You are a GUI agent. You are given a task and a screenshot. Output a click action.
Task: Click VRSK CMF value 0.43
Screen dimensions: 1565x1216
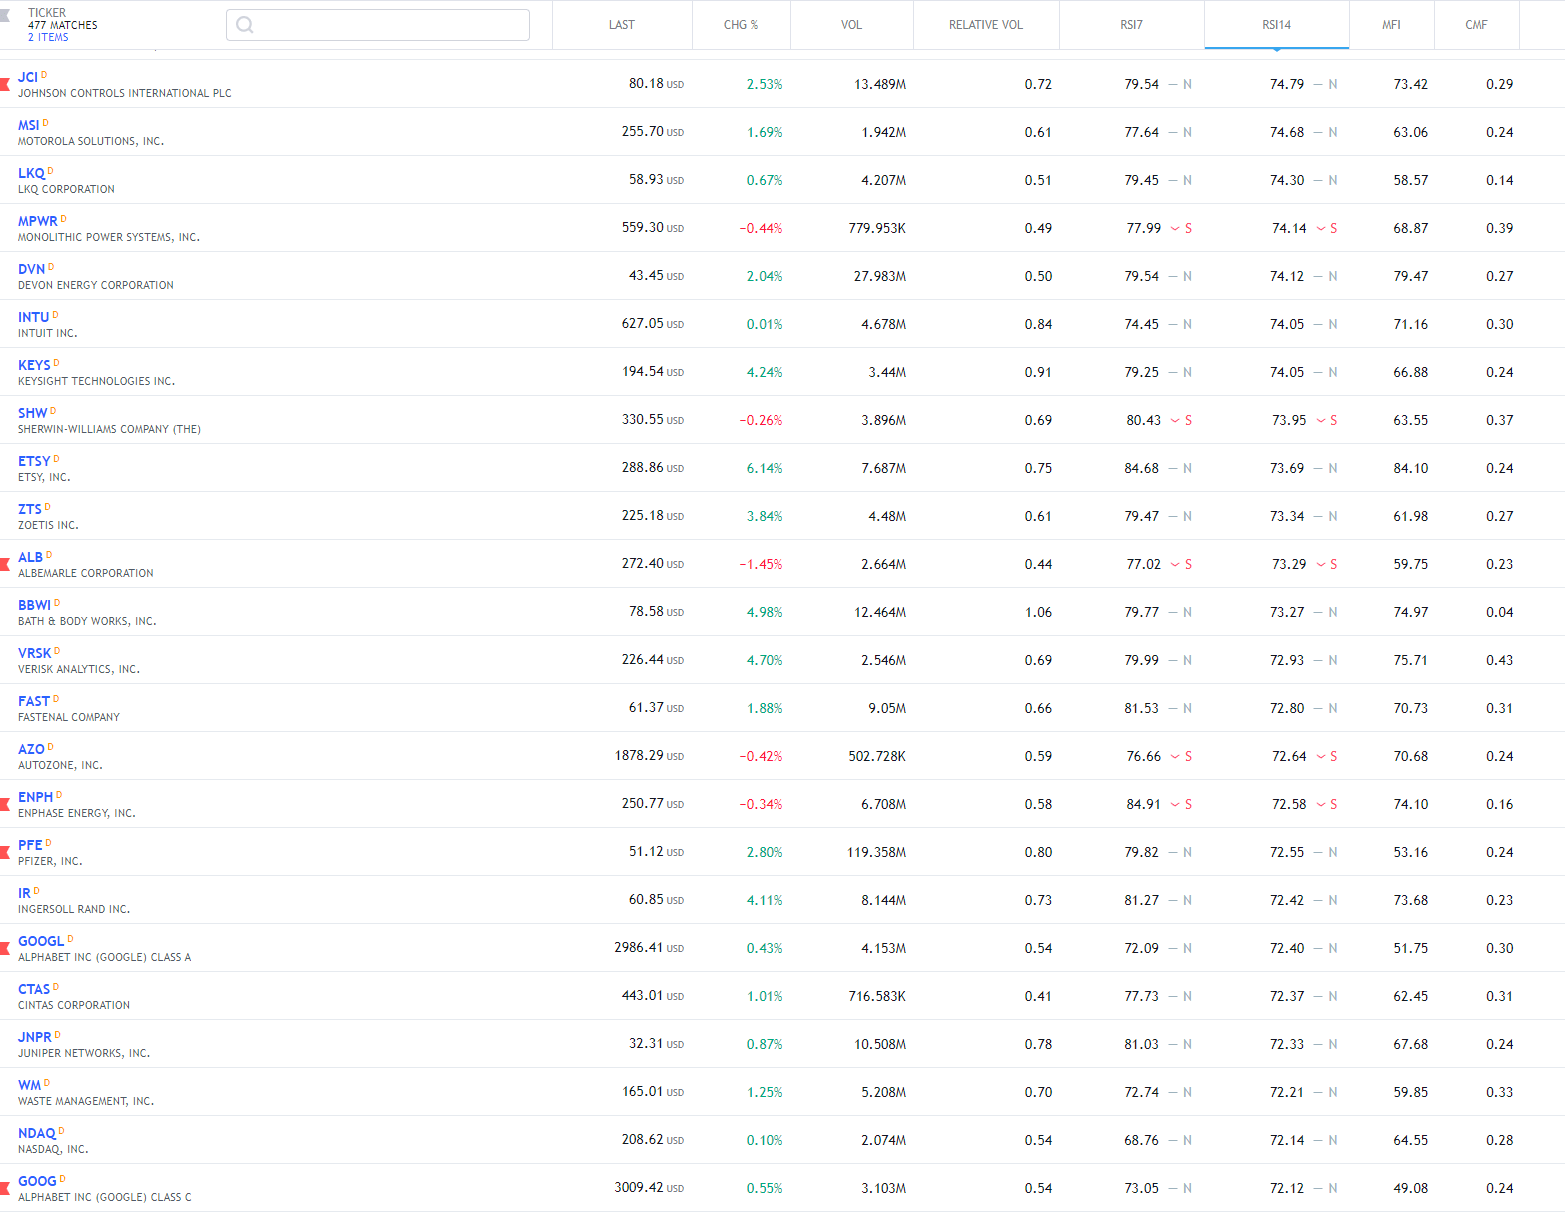[x=1499, y=660]
